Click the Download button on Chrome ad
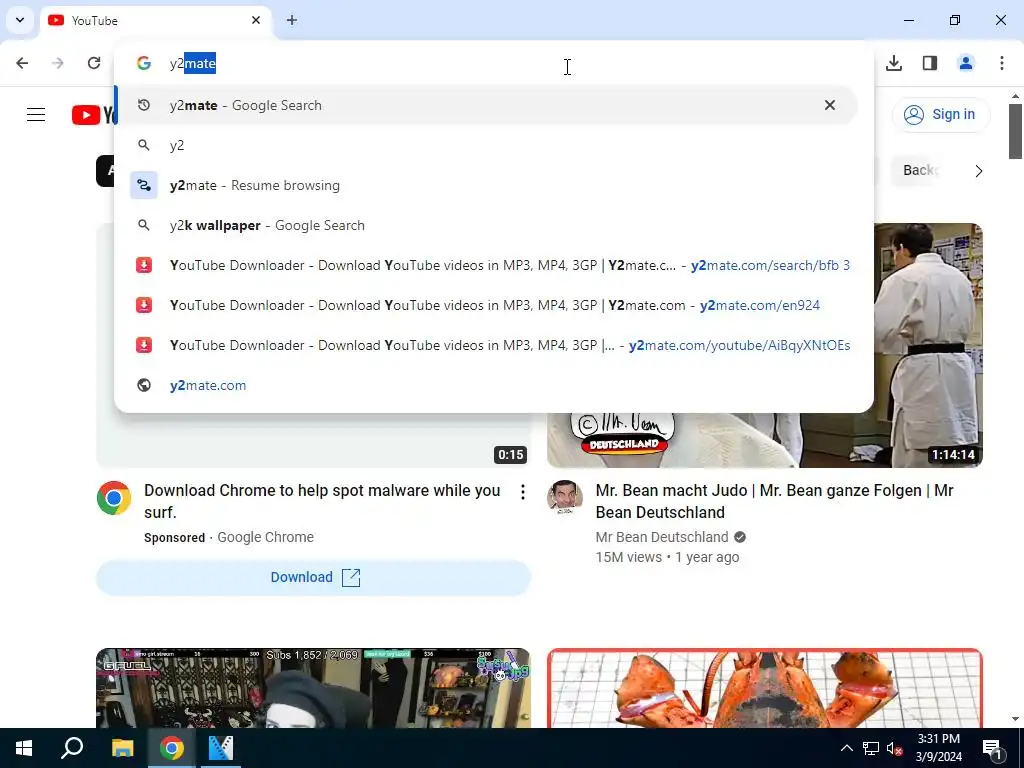Screen dimensions: 1024x768 point(313,577)
